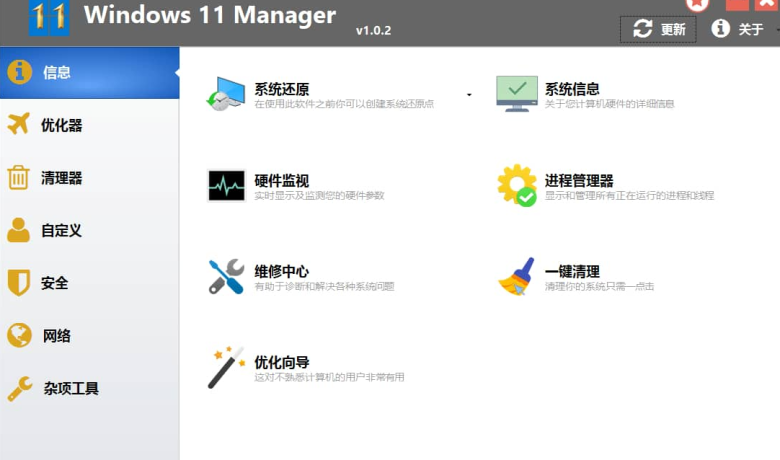Click the info icon beside 关于

(x=720, y=28)
